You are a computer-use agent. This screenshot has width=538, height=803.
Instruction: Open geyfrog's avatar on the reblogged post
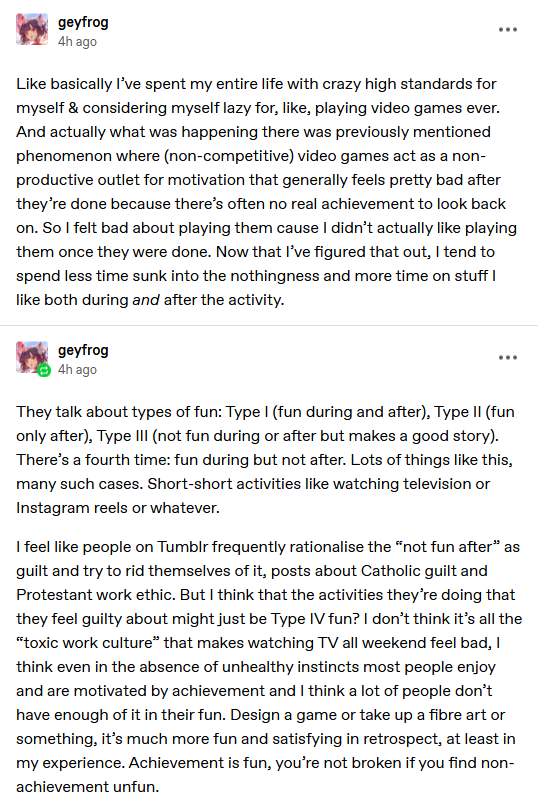point(32,357)
